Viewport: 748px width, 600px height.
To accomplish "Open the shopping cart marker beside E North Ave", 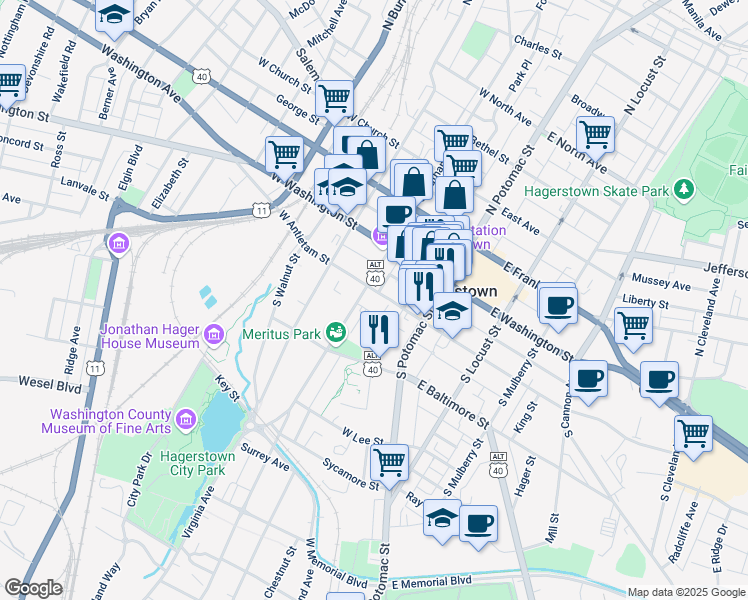I will point(595,135).
